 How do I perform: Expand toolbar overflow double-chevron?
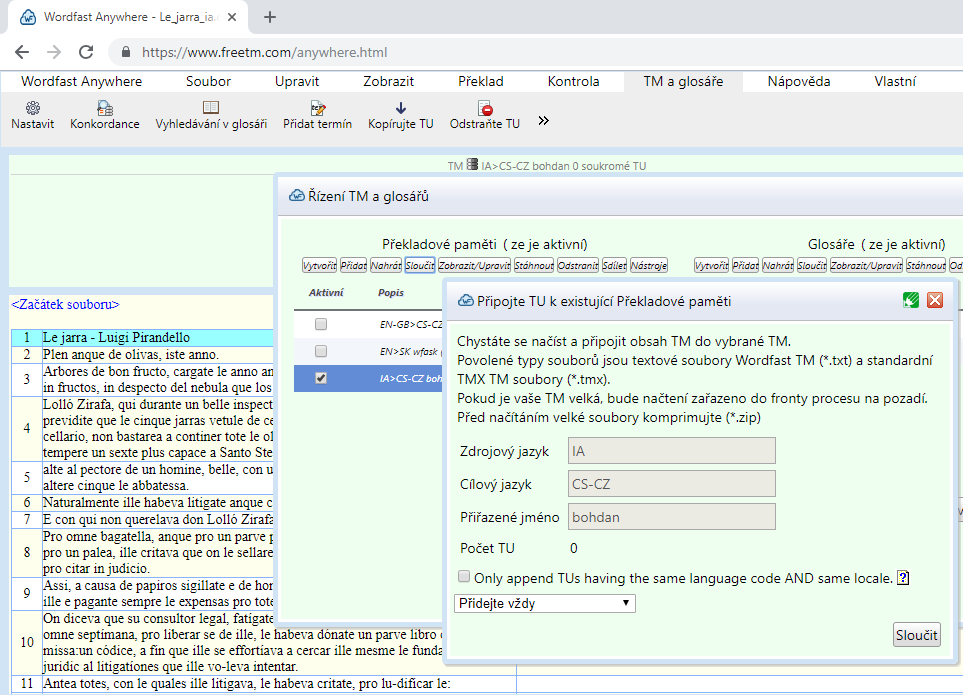pyautogui.click(x=543, y=120)
